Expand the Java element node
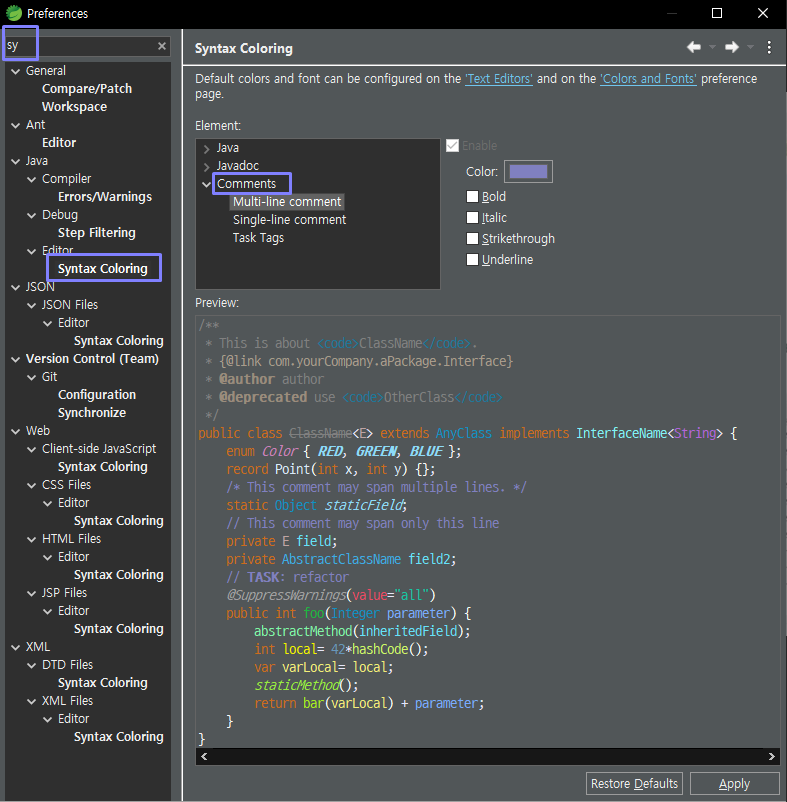This screenshot has width=787, height=802. pyautogui.click(x=206, y=148)
